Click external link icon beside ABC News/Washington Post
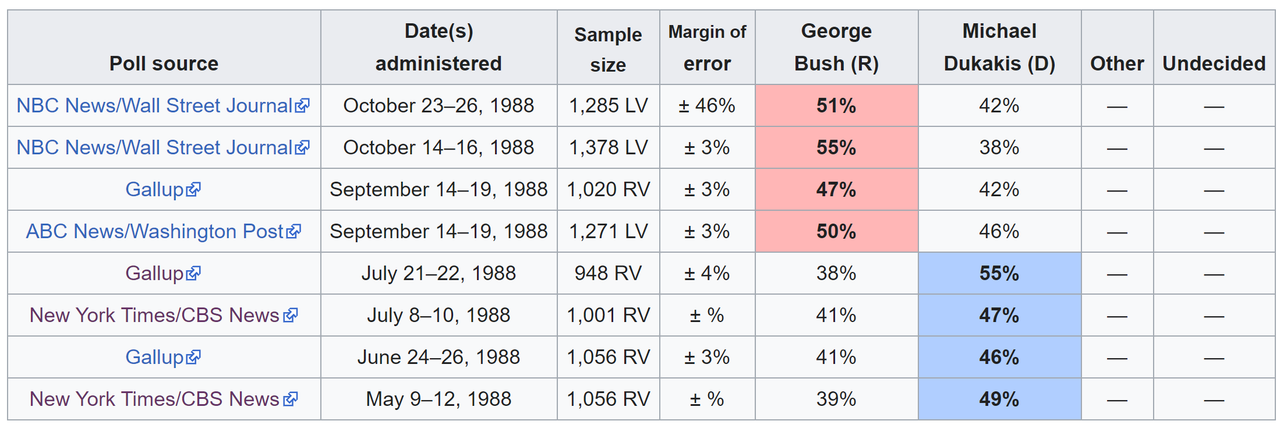 (x=293, y=232)
